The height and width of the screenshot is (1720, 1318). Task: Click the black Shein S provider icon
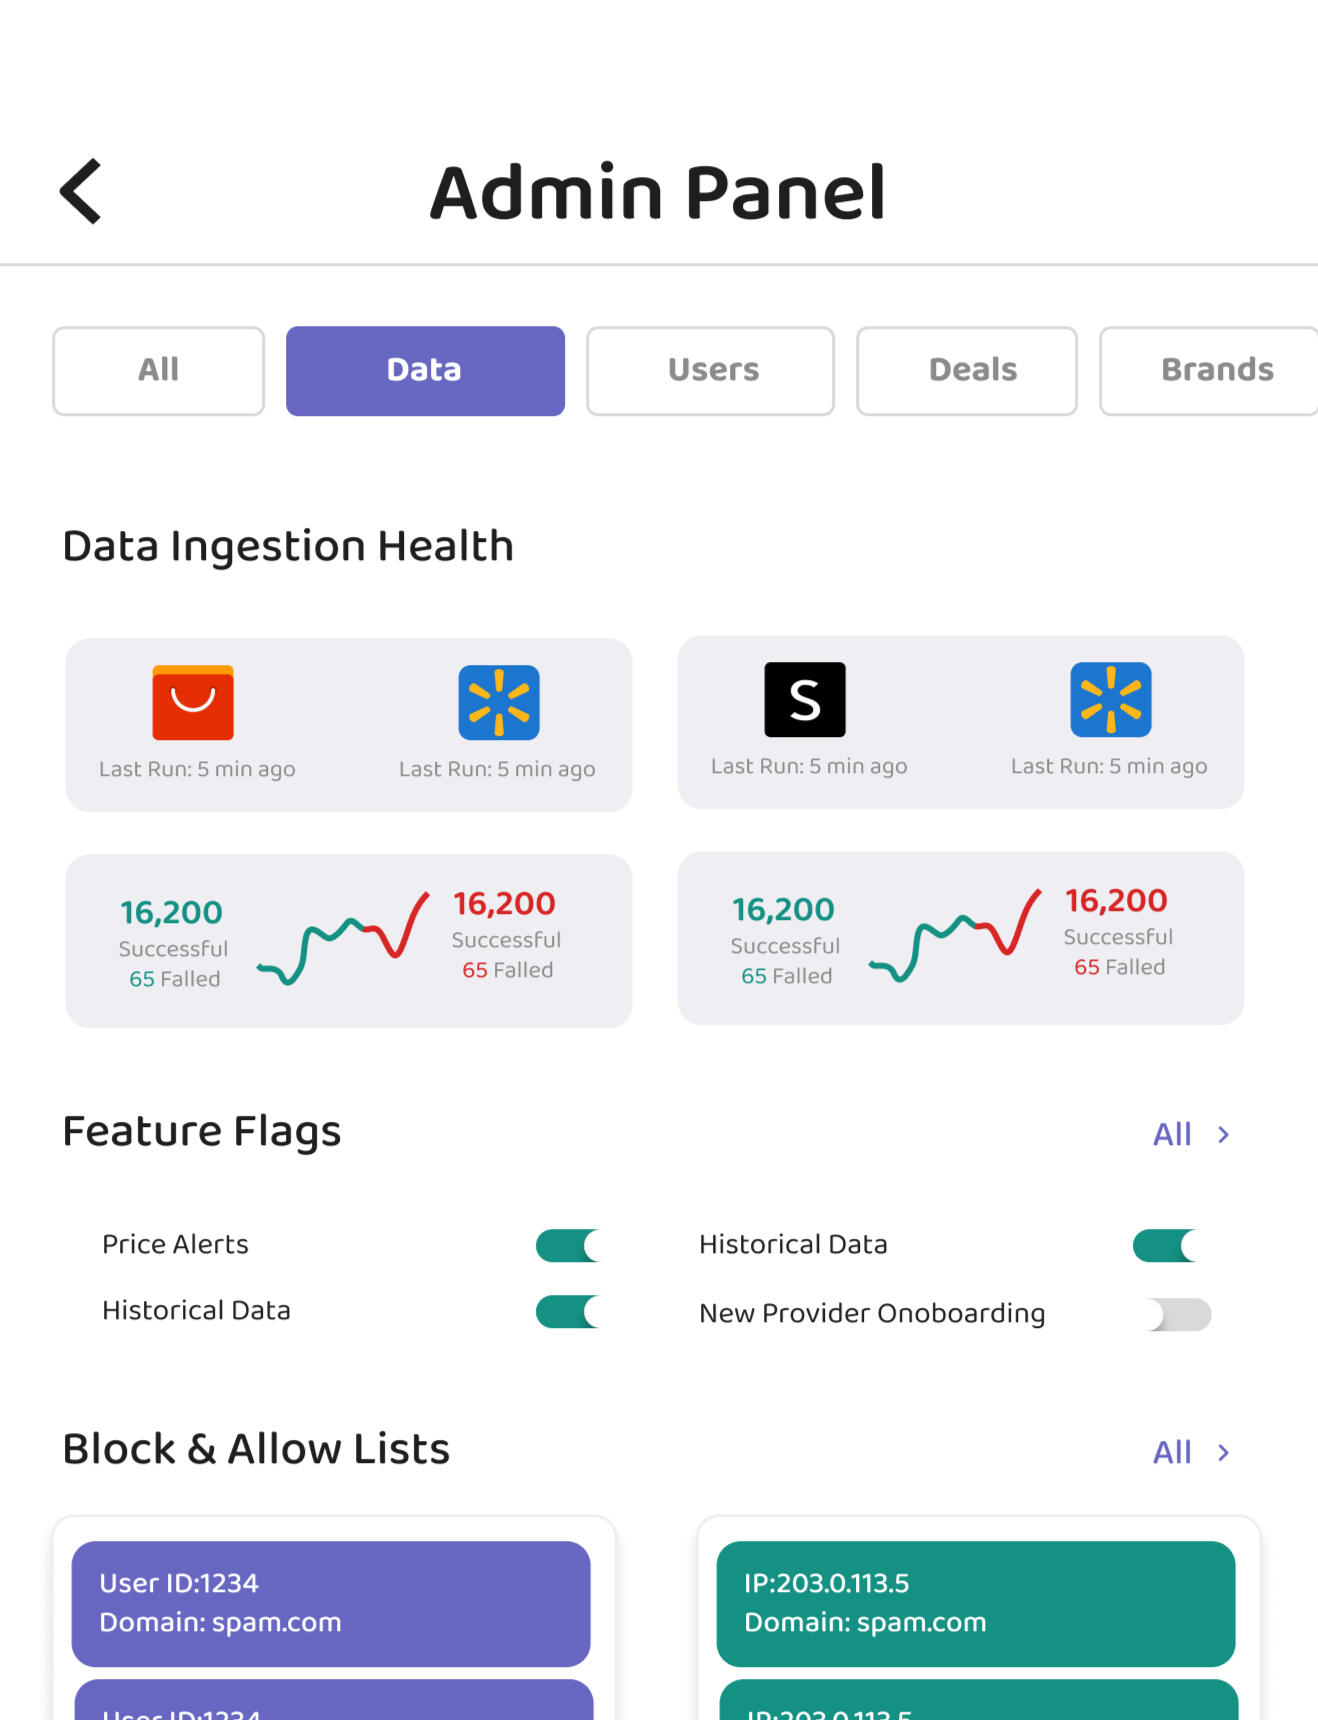pyautogui.click(x=805, y=700)
